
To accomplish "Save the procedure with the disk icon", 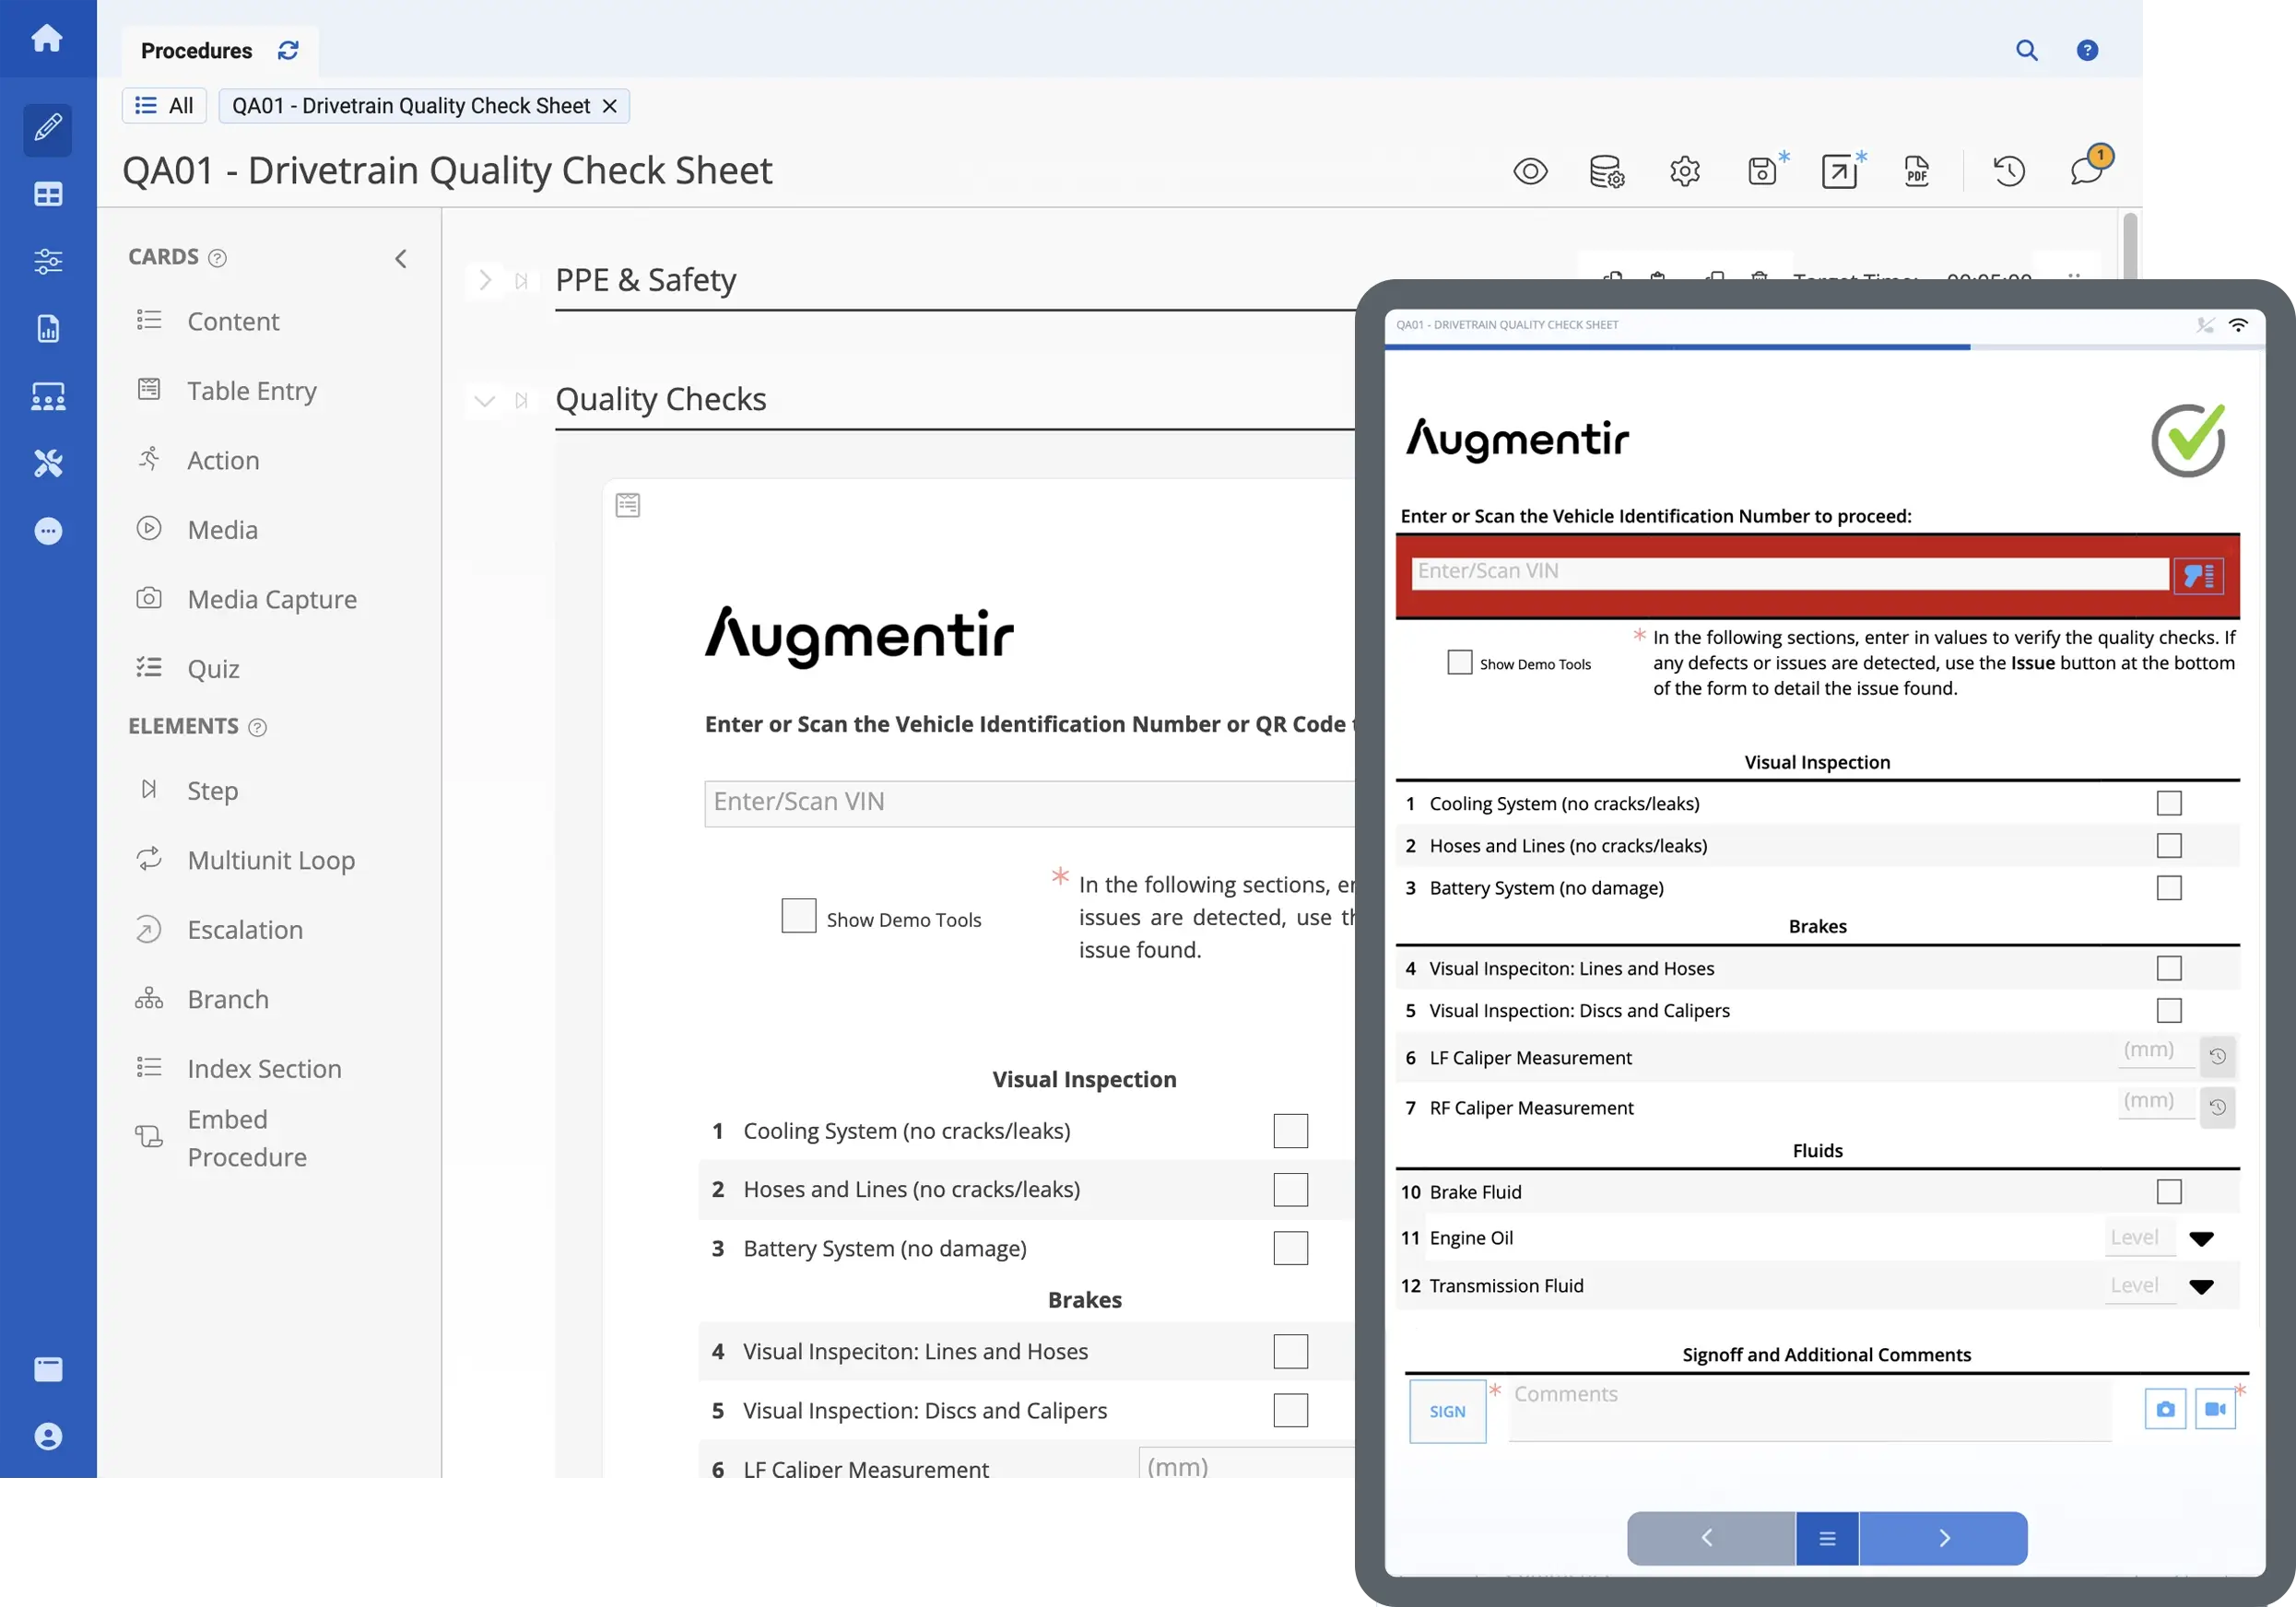I will [x=1764, y=170].
